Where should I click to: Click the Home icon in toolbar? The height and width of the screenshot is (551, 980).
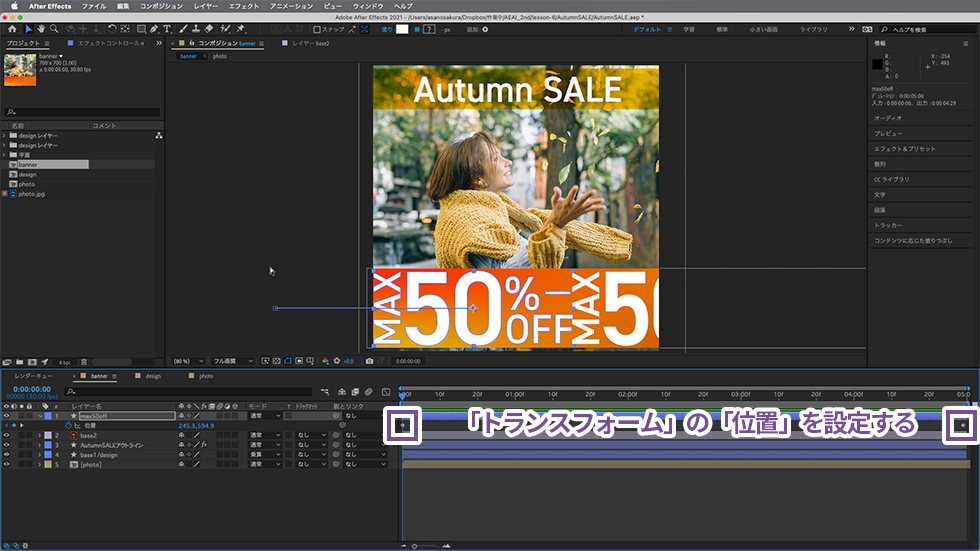12,29
